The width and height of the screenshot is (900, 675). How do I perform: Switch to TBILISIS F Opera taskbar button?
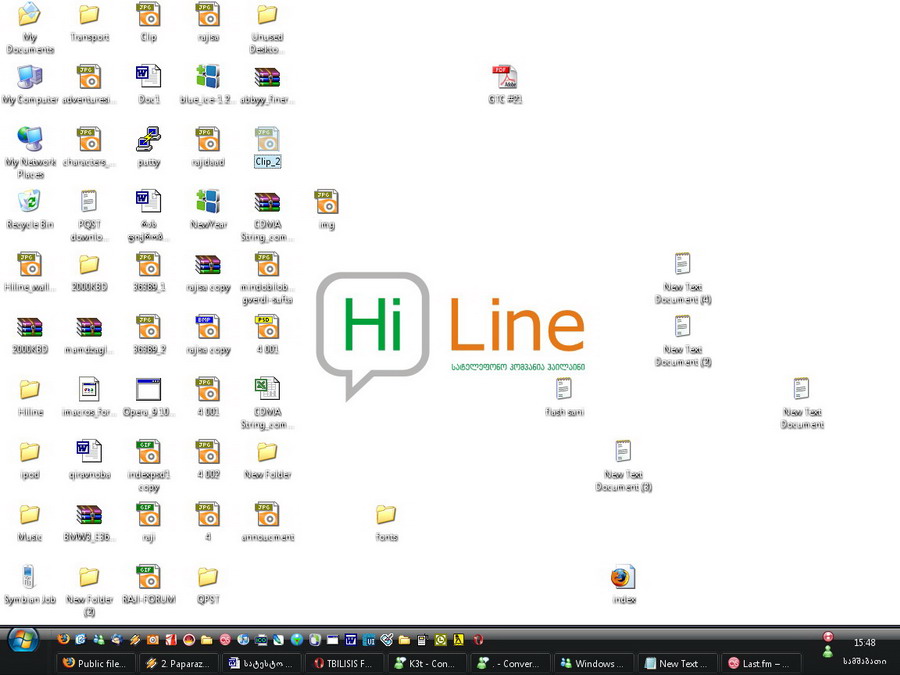pyautogui.click(x=344, y=664)
